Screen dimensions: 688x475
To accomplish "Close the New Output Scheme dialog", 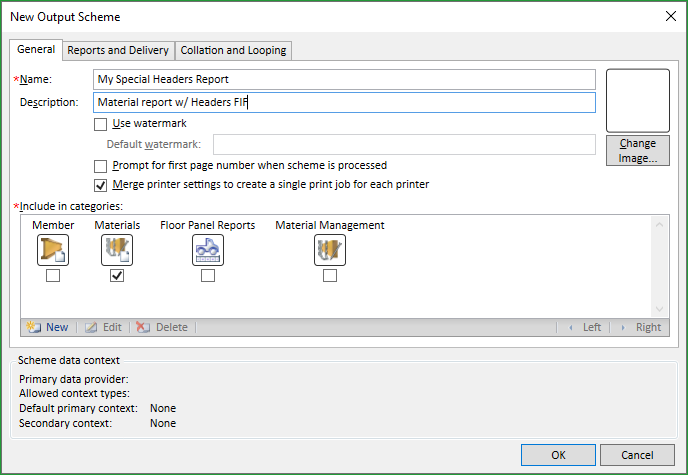I will pyautogui.click(x=670, y=16).
